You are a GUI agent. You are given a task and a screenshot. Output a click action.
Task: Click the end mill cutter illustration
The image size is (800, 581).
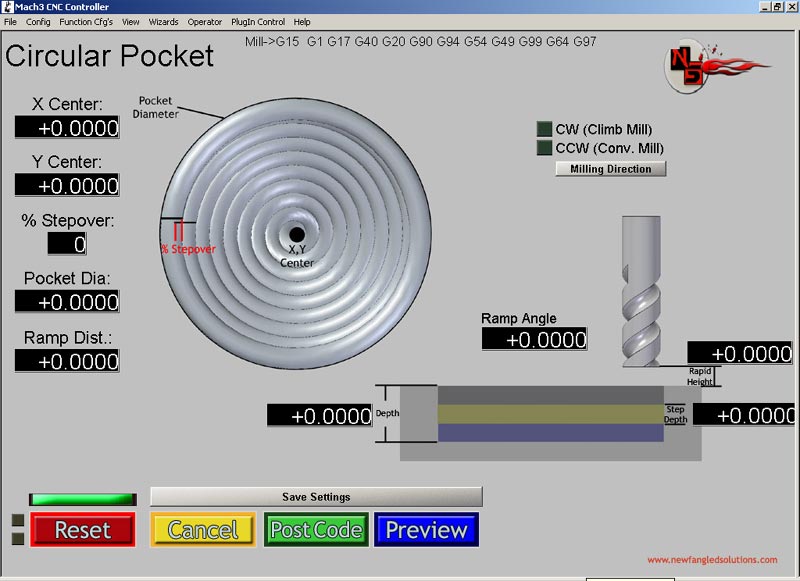coord(641,291)
